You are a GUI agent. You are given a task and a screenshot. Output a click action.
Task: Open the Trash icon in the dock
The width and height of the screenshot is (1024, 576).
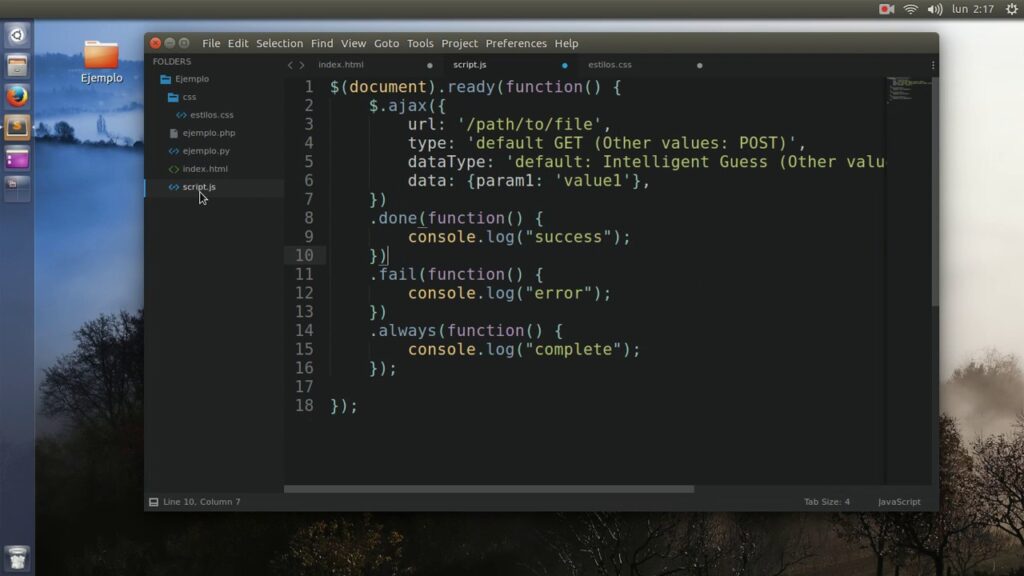pyautogui.click(x=17, y=557)
